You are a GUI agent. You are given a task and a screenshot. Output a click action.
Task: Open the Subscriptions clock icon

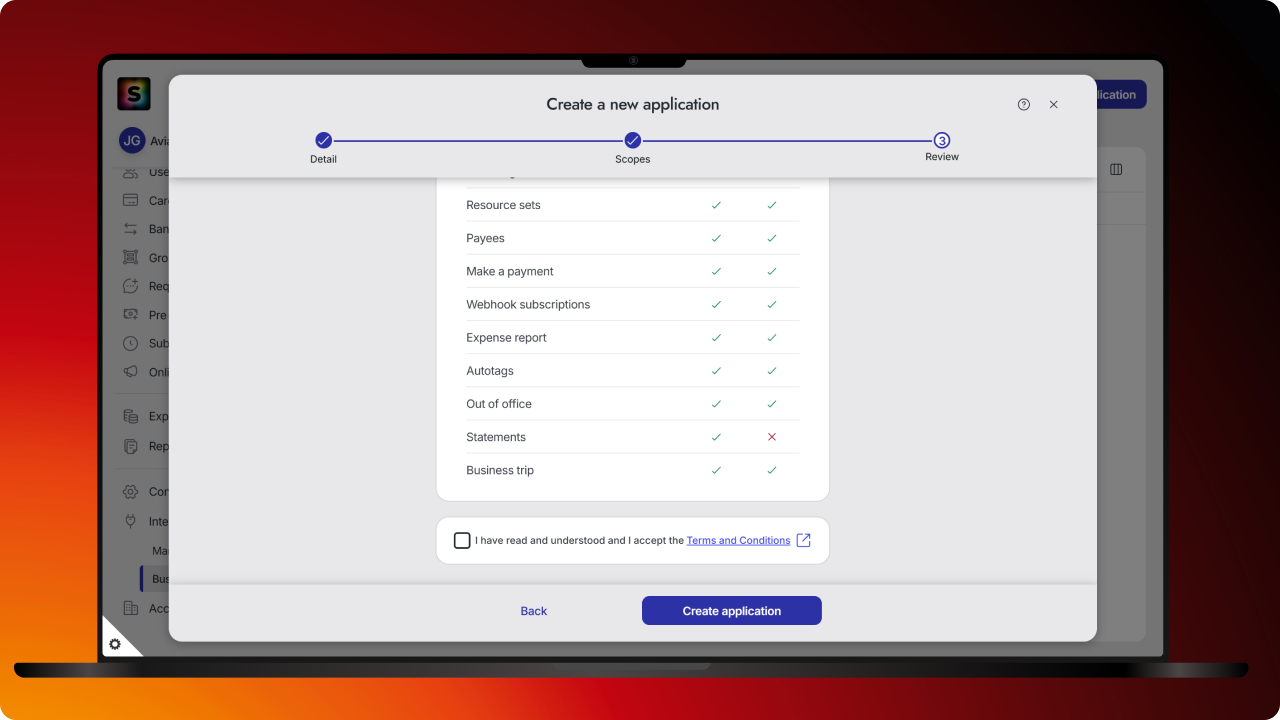(130, 343)
